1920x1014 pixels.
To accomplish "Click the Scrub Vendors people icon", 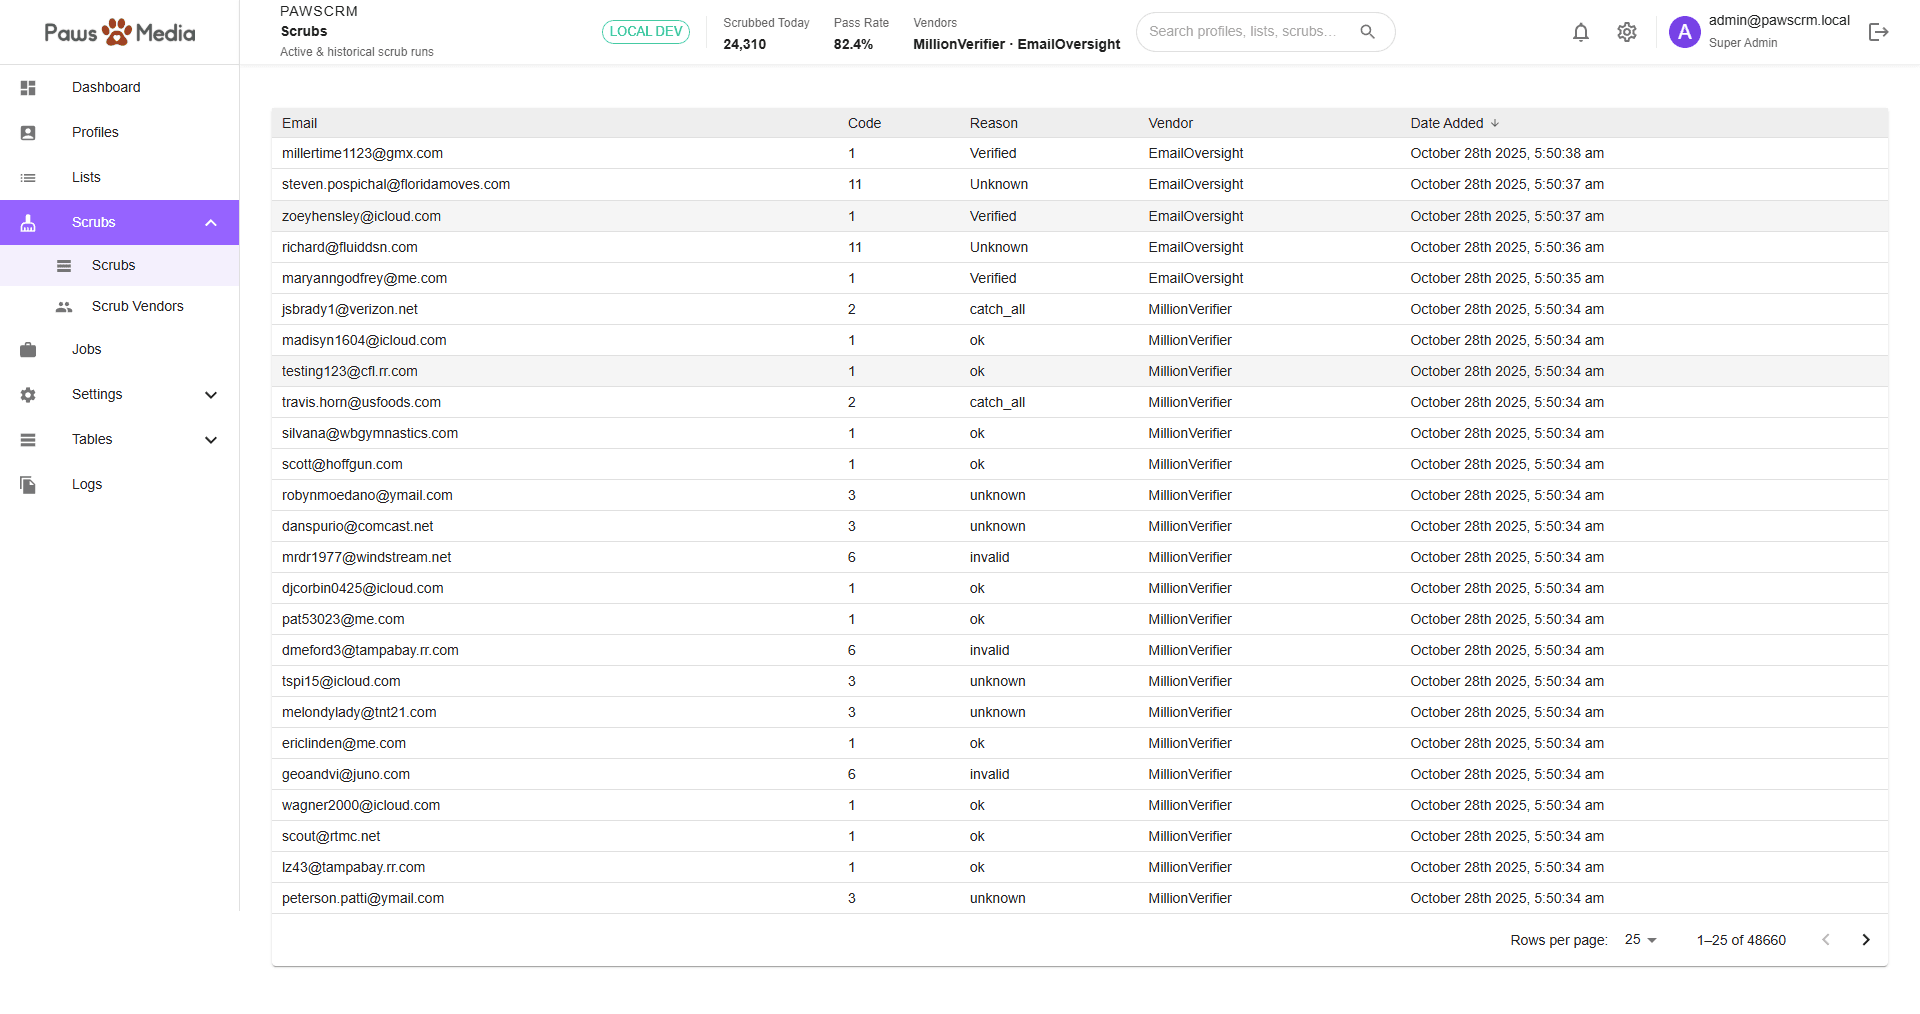I will click(64, 307).
